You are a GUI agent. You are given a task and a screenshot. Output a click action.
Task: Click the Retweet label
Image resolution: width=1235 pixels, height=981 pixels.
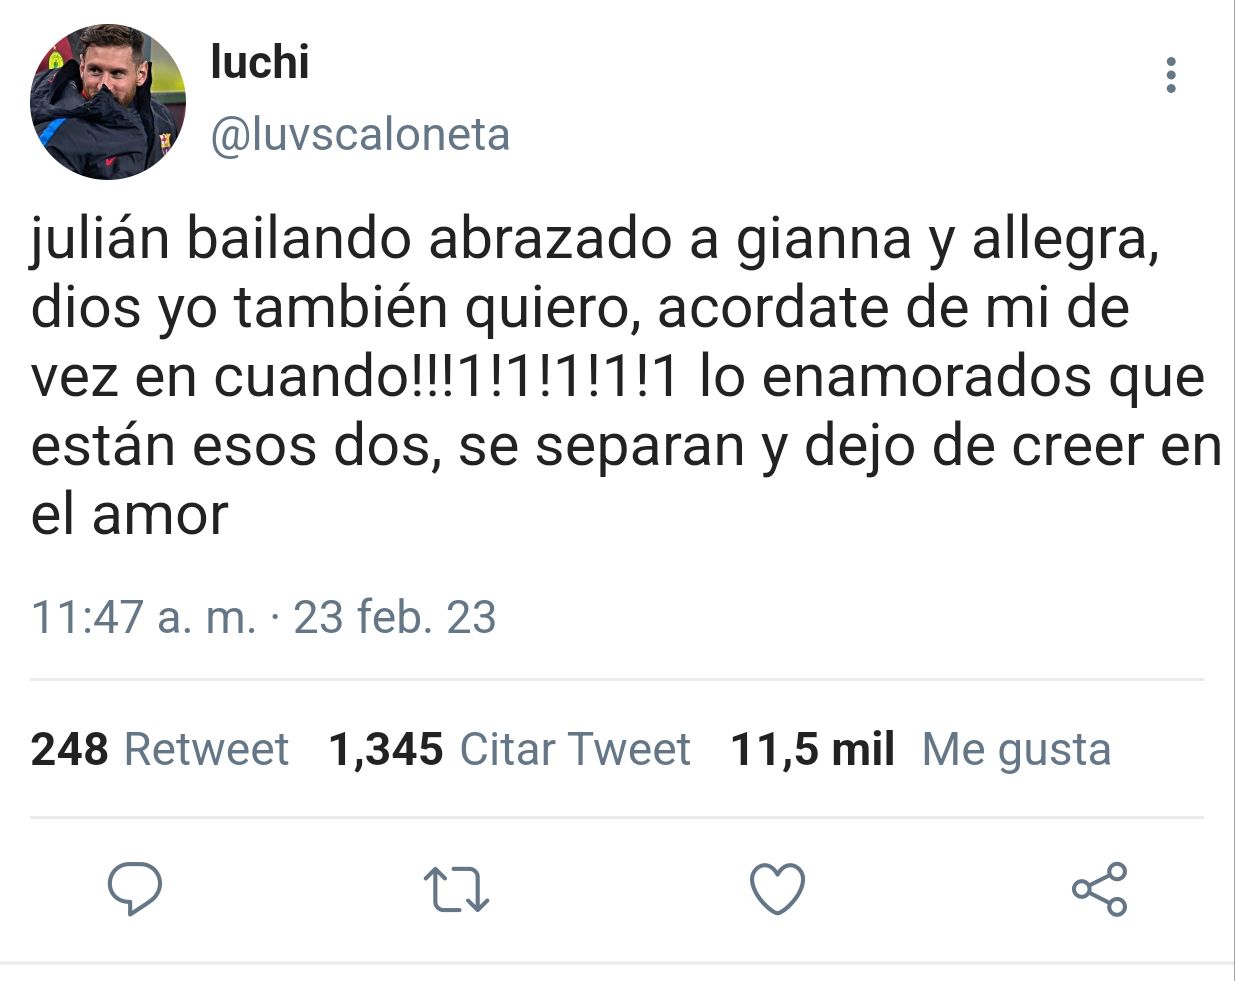point(206,749)
